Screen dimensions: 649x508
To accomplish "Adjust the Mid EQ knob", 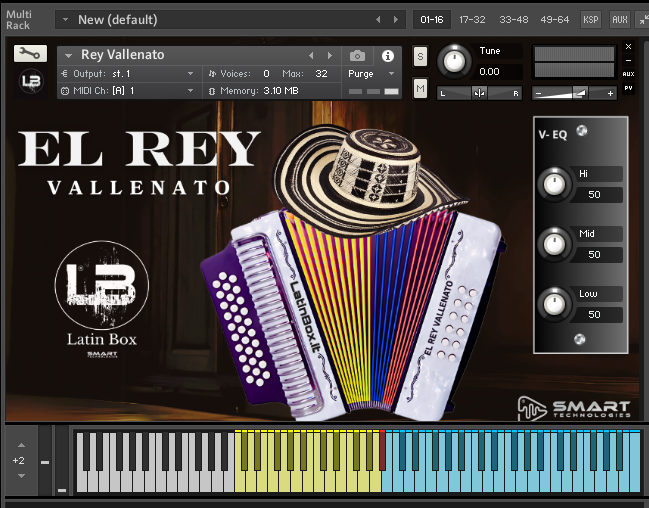I will point(554,244).
